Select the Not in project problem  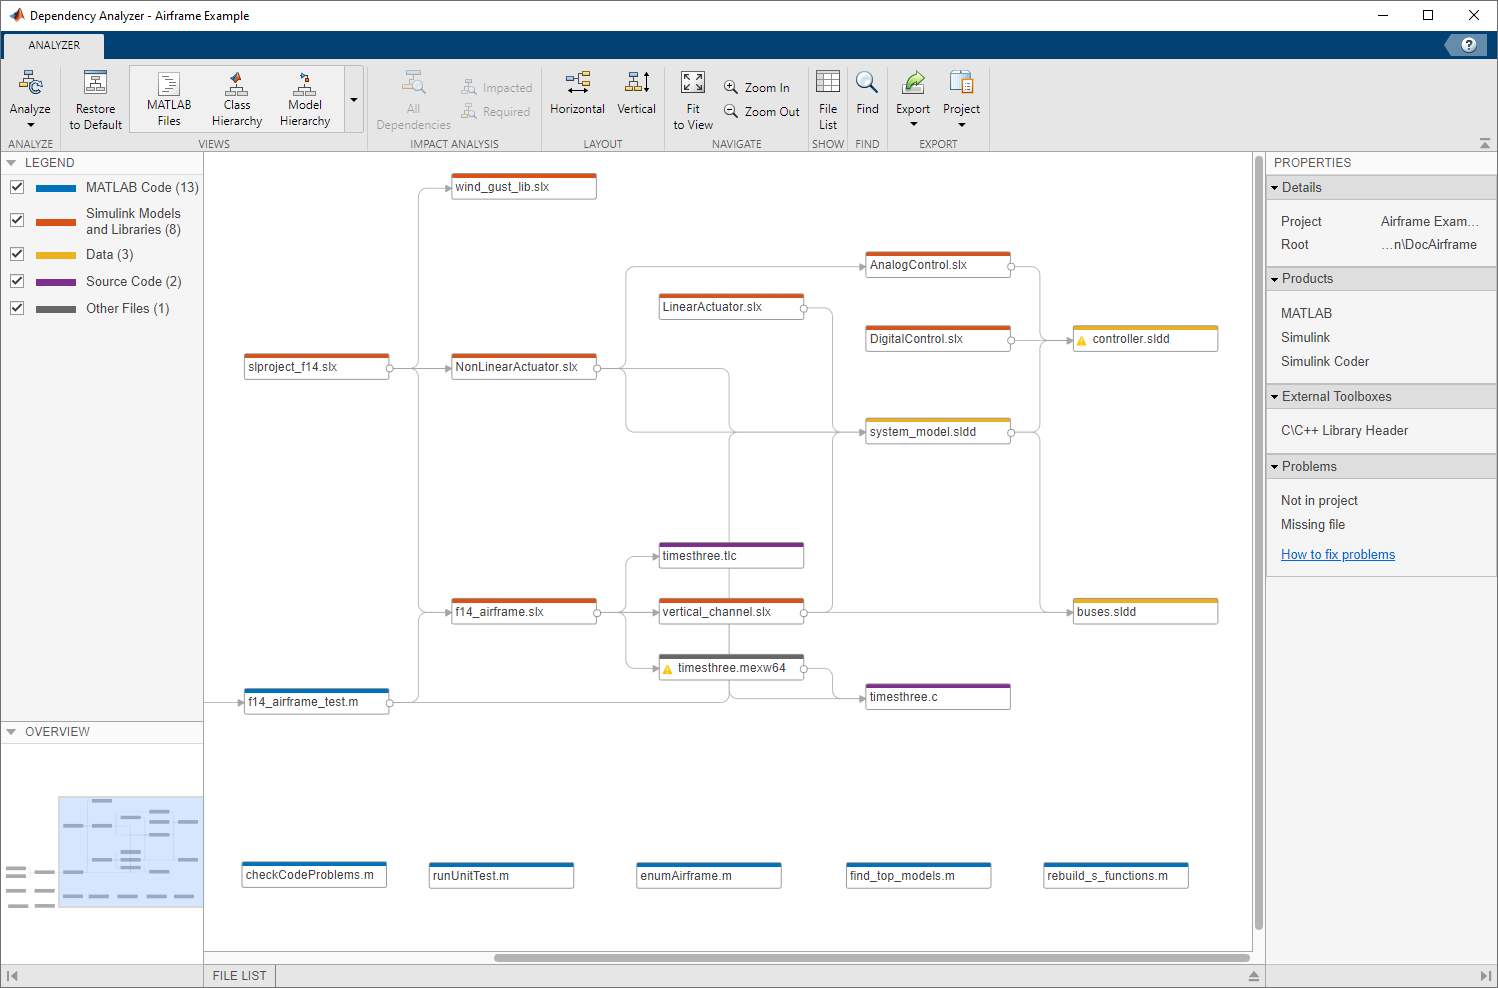[x=1319, y=501]
